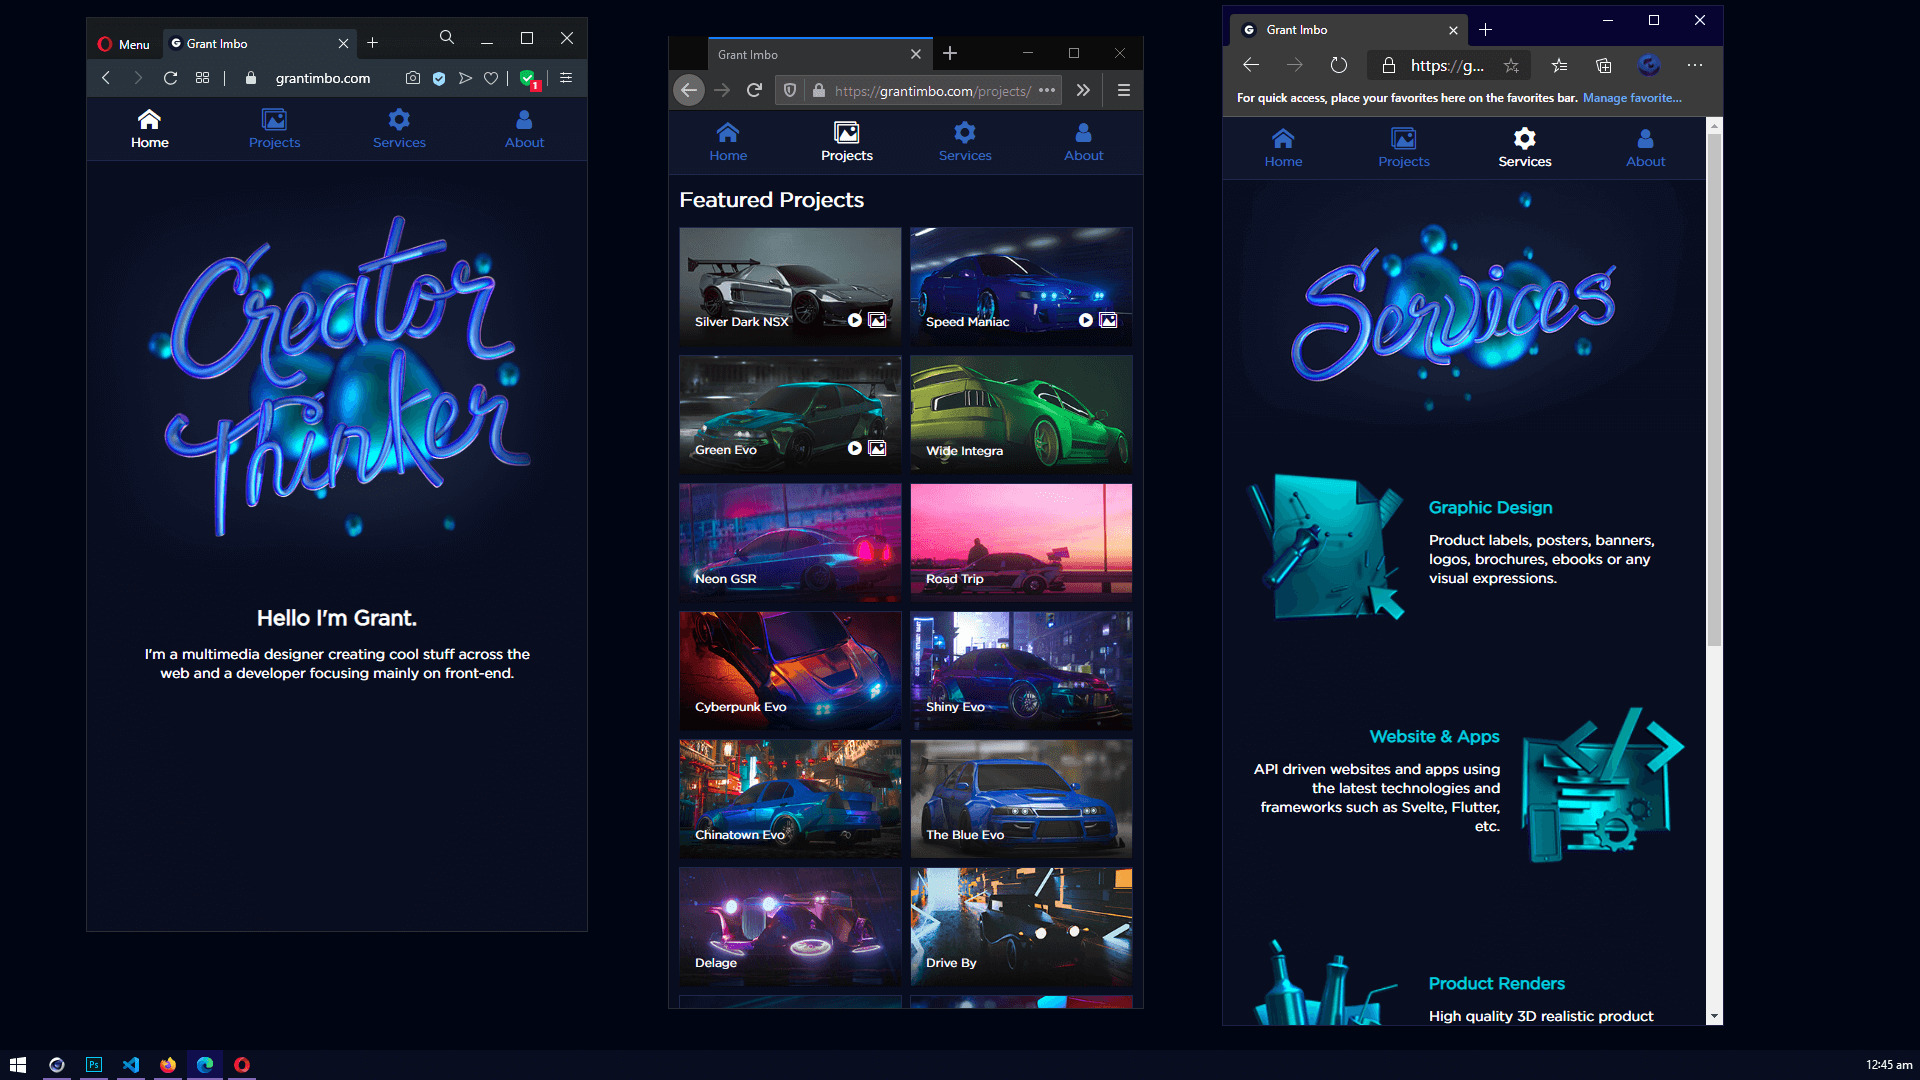The image size is (1920, 1080).
Task: Expand Firefox's overflow chevron menu
Action: [1083, 91]
